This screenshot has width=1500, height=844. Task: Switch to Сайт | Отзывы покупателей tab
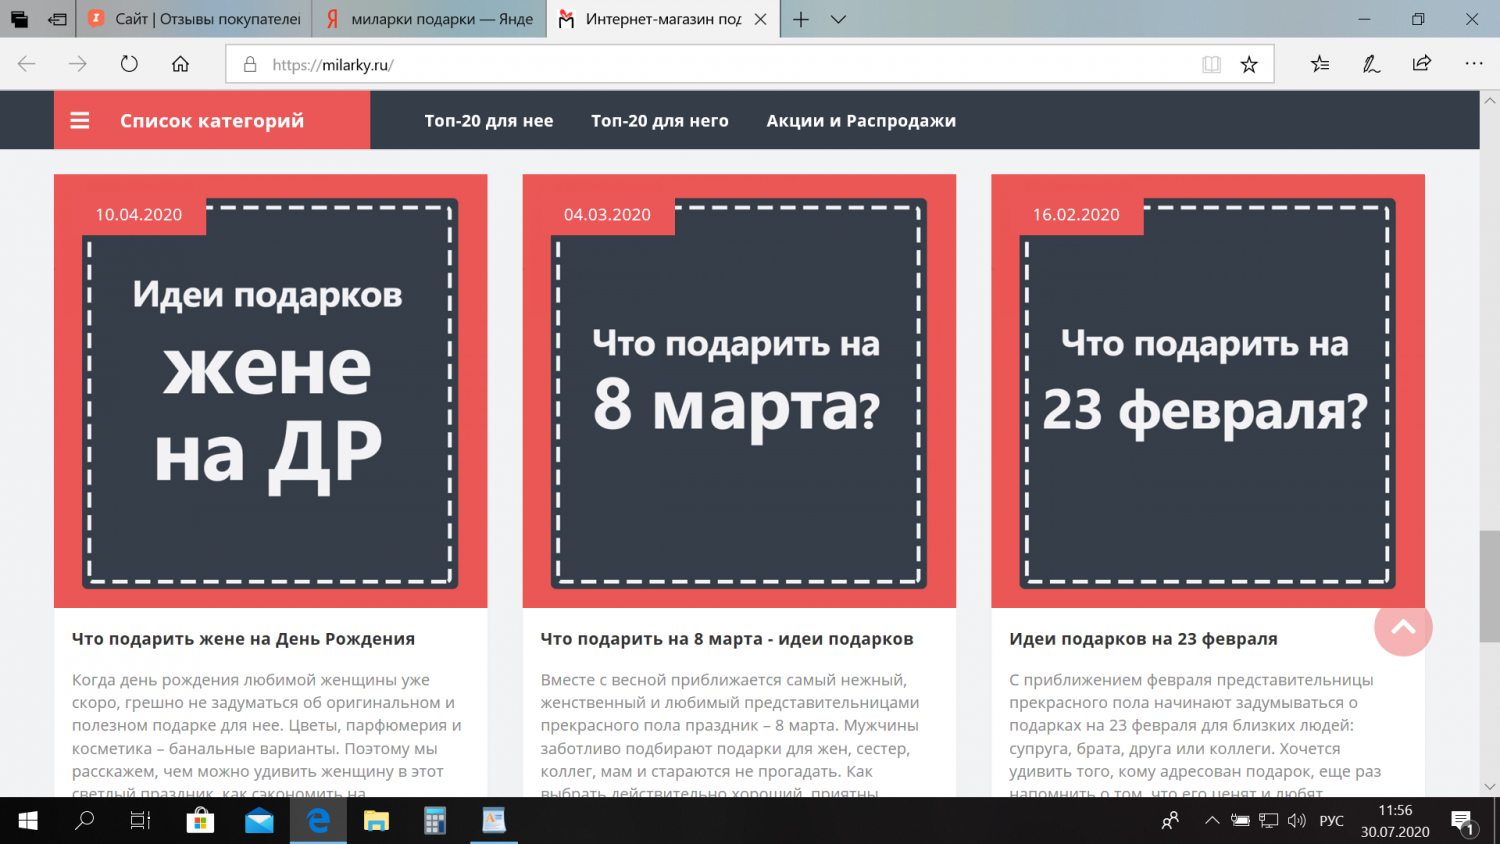click(194, 19)
